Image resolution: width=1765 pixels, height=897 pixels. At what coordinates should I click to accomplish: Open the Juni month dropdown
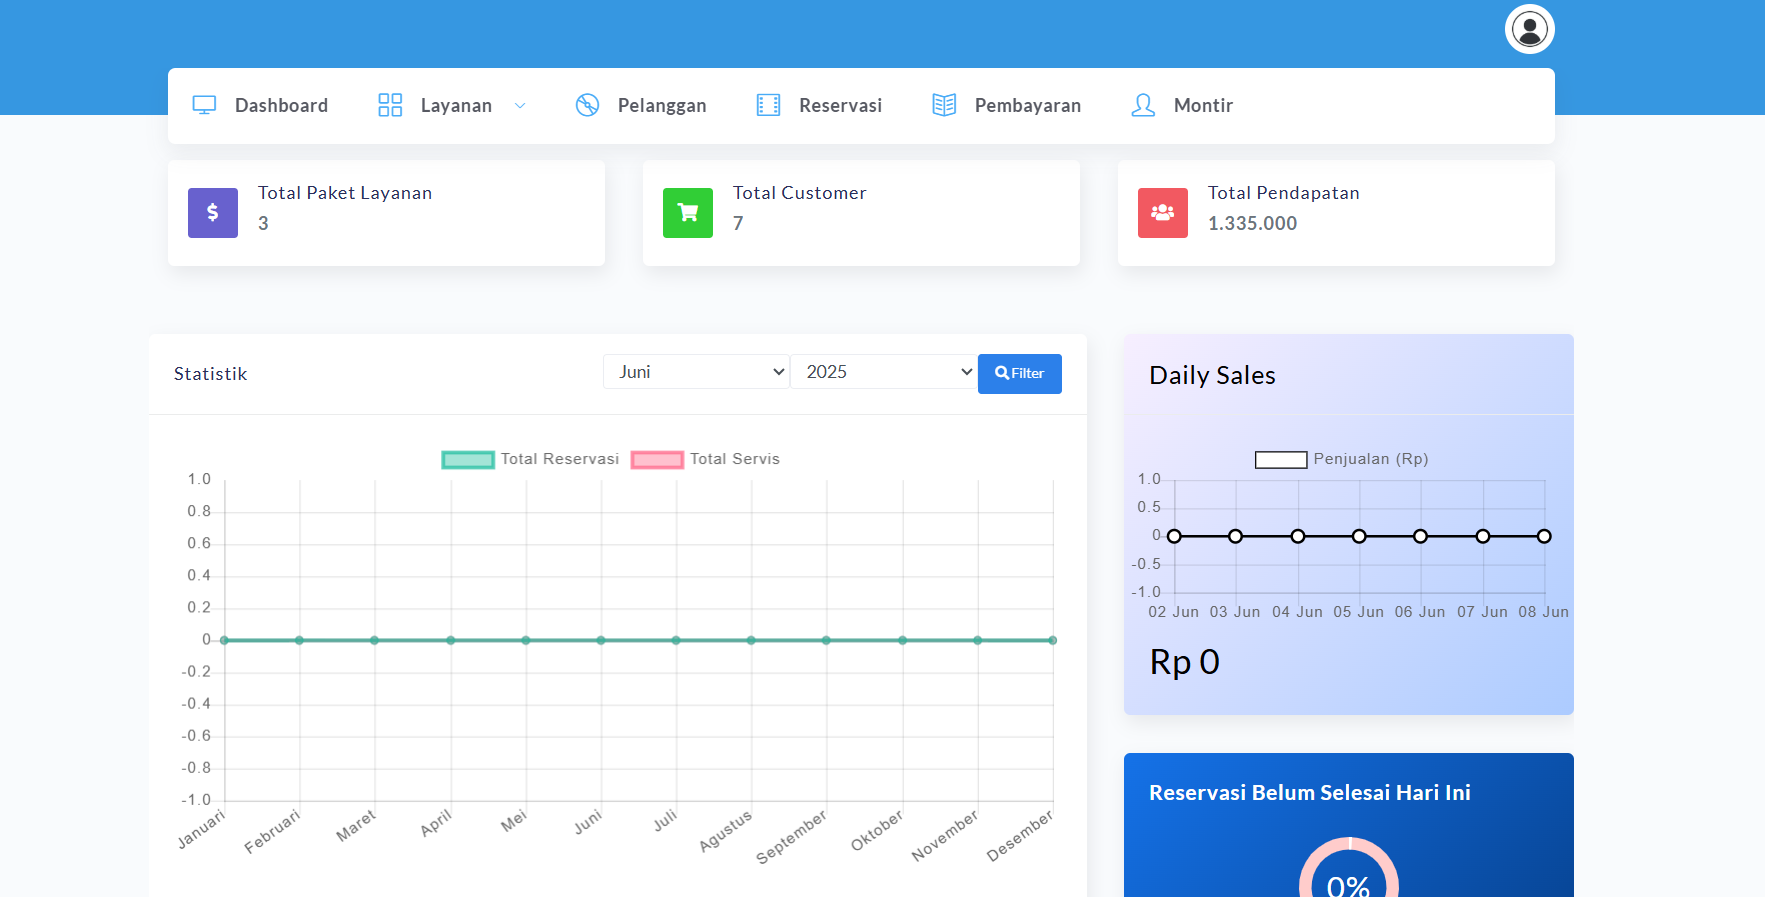click(x=696, y=372)
